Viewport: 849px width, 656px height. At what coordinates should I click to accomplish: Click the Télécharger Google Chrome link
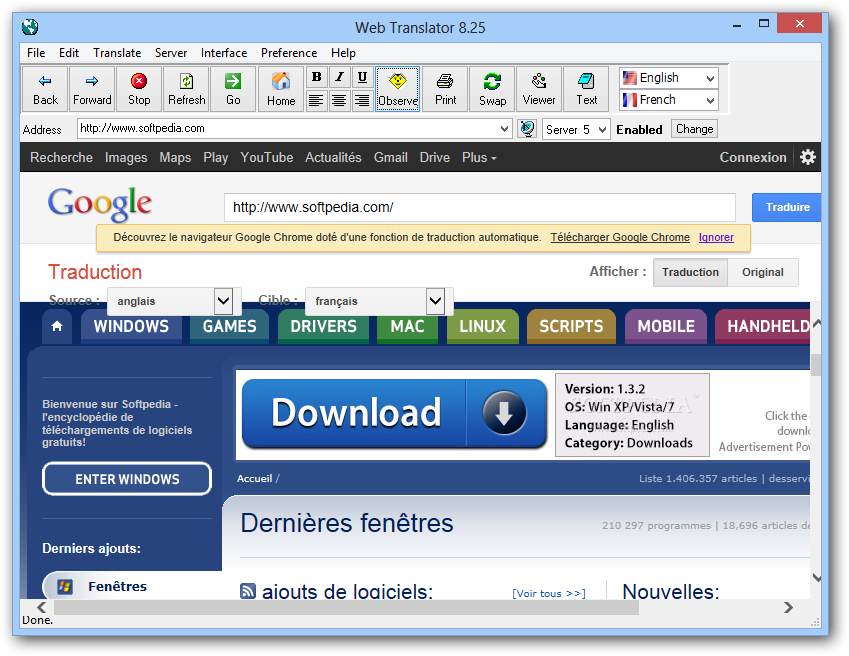tap(620, 238)
